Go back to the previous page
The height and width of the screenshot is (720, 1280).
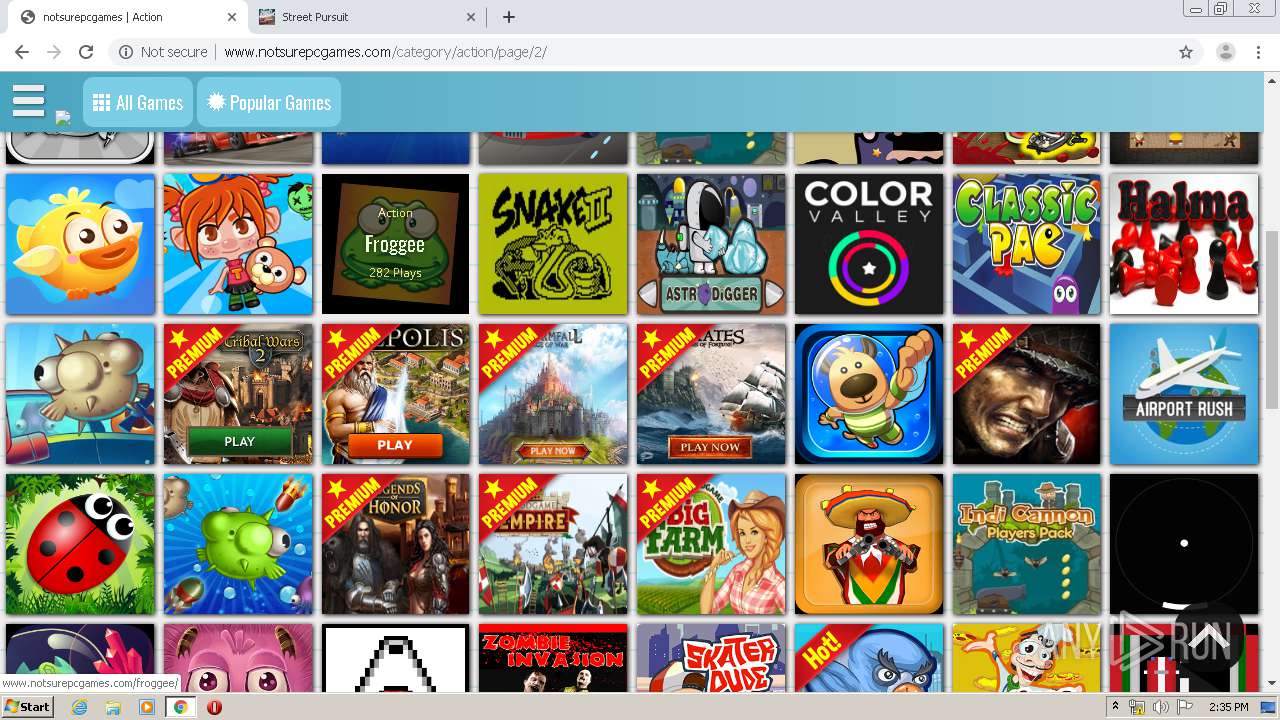coord(22,52)
